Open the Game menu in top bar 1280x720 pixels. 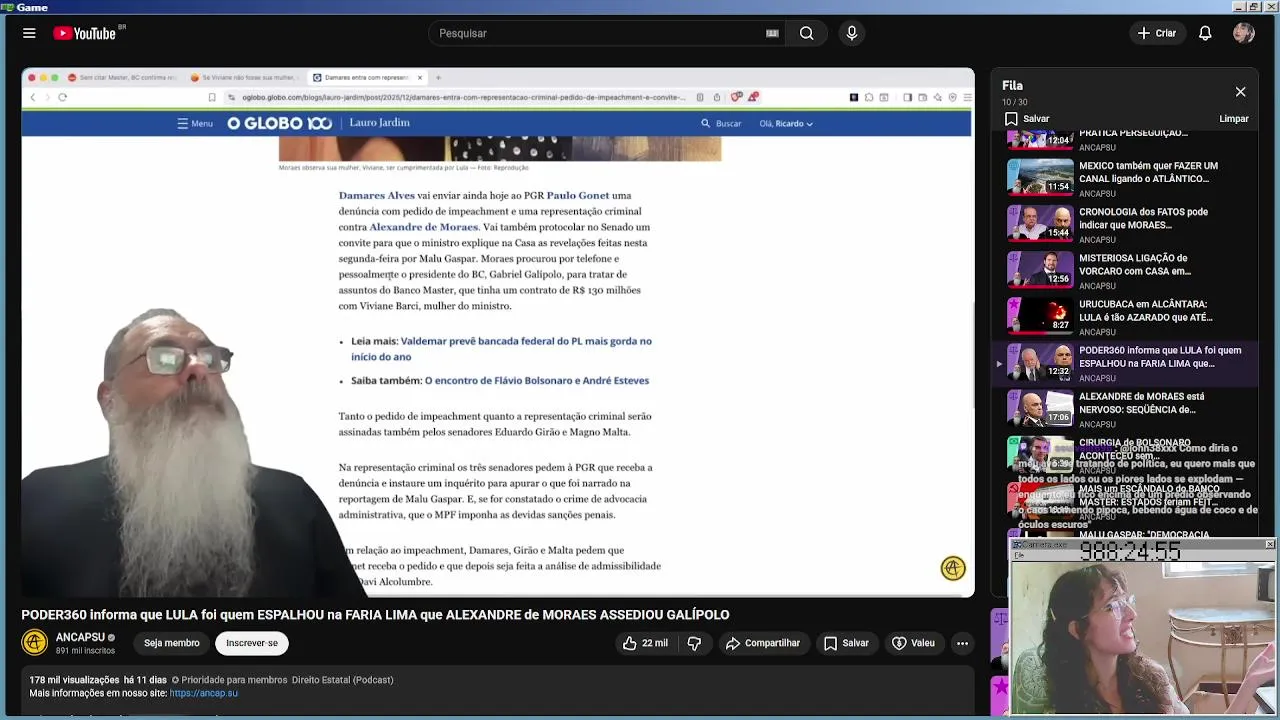point(32,7)
